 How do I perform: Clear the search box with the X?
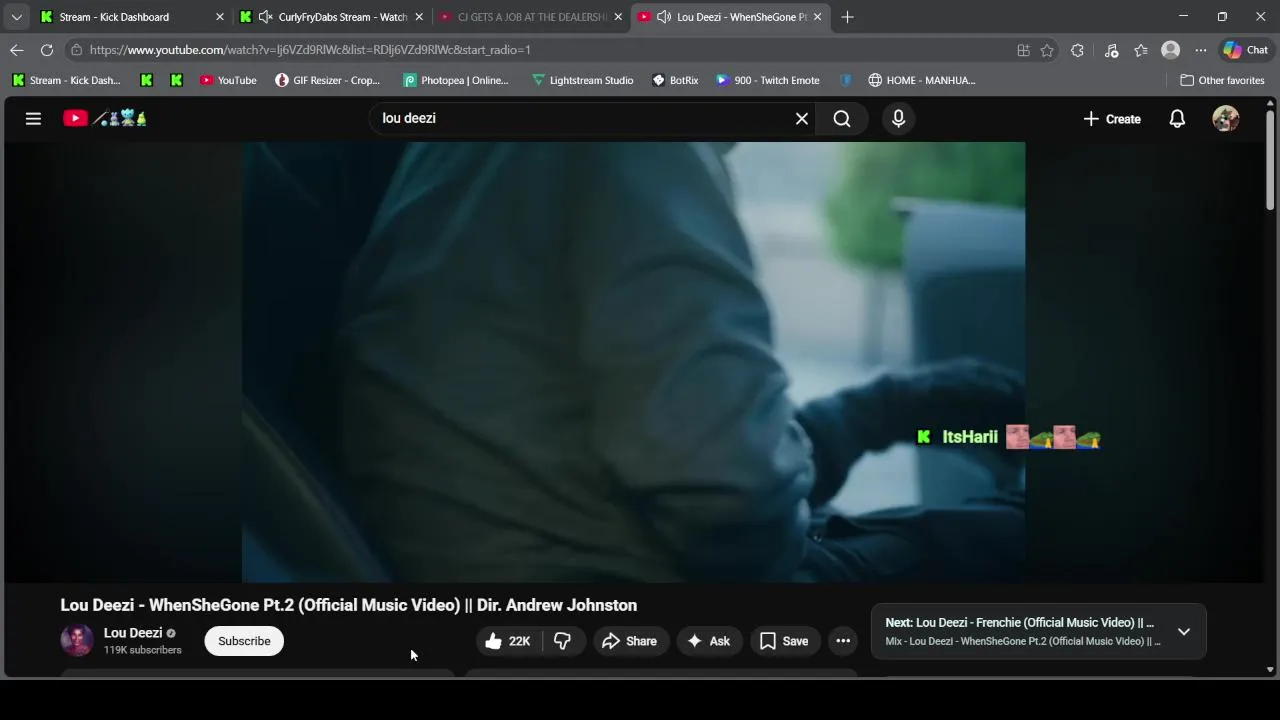(801, 118)
